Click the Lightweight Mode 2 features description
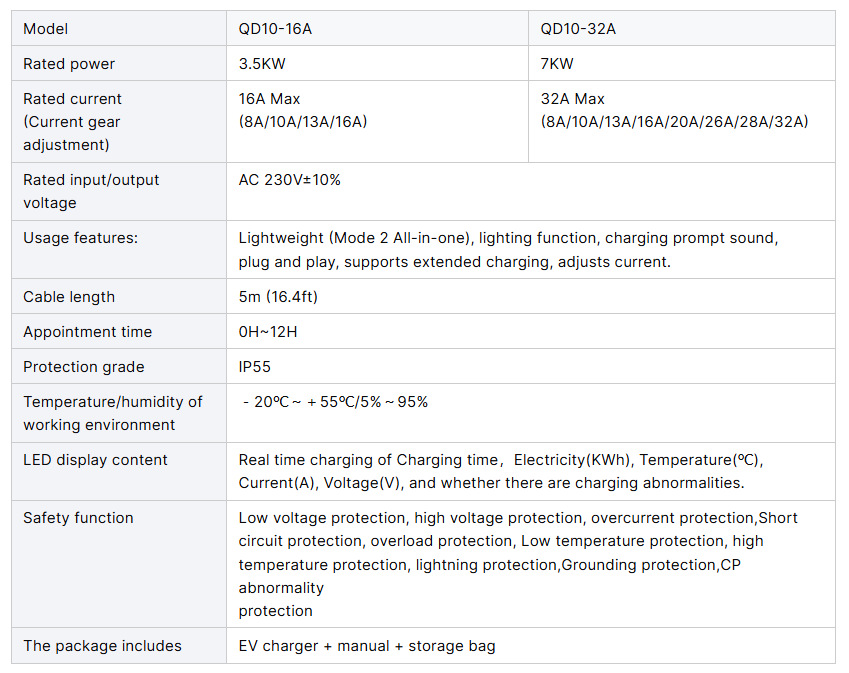The height and width of the screenshot is (673, 849). 508,250
